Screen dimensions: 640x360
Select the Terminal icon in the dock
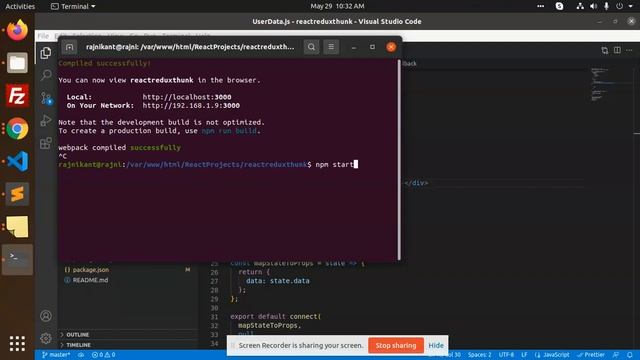17,259
